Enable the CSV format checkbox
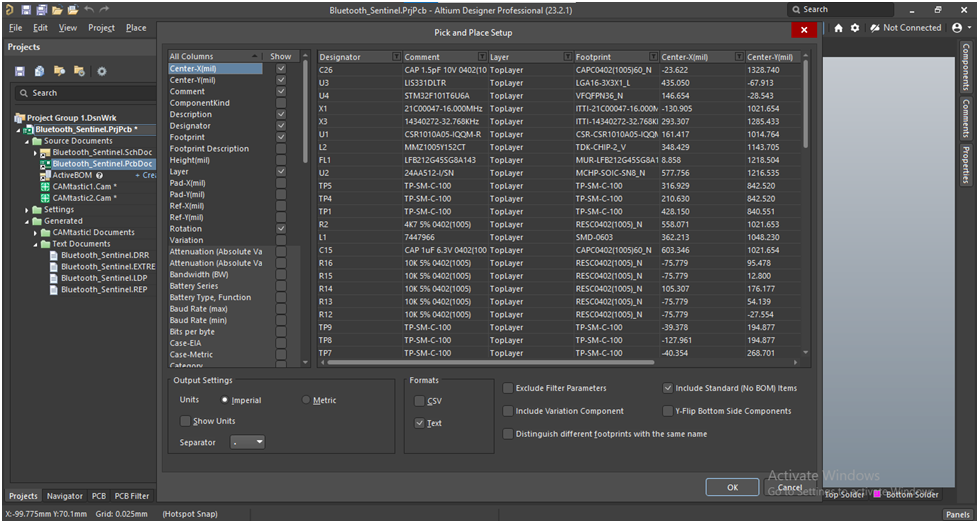The width and height of the screenshot is (979, 523). [x=420, y=401]
